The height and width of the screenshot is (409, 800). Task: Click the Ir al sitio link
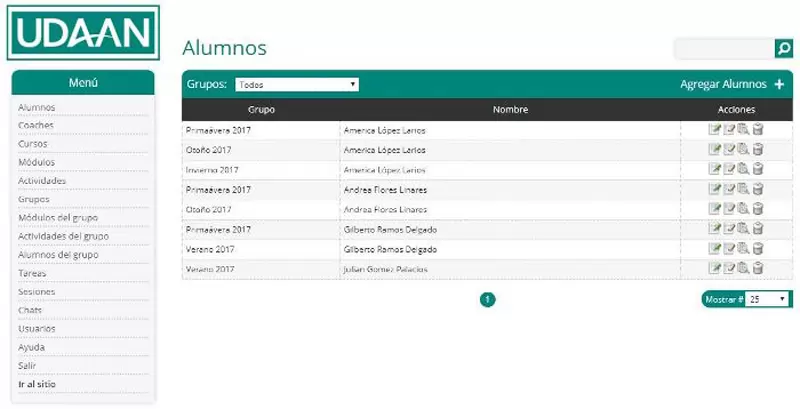37,384
